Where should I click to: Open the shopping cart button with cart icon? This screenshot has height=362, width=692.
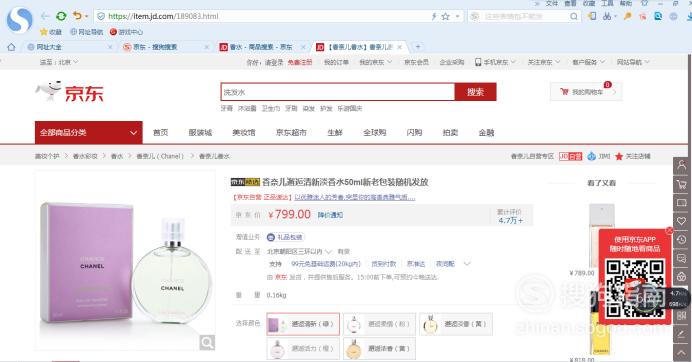click(586, 92)
